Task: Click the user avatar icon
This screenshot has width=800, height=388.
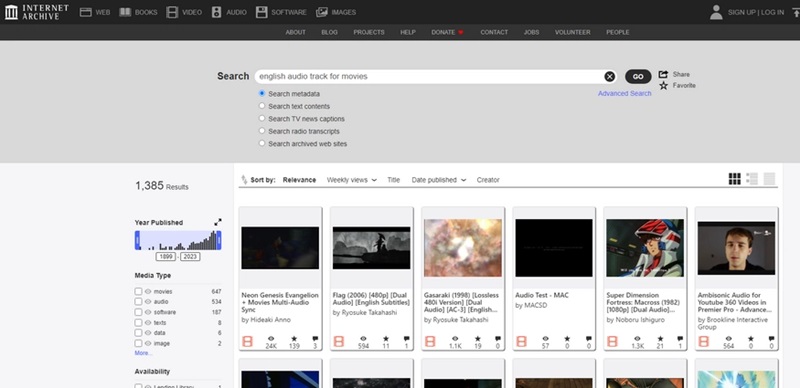Action: [x=716, y=12]
